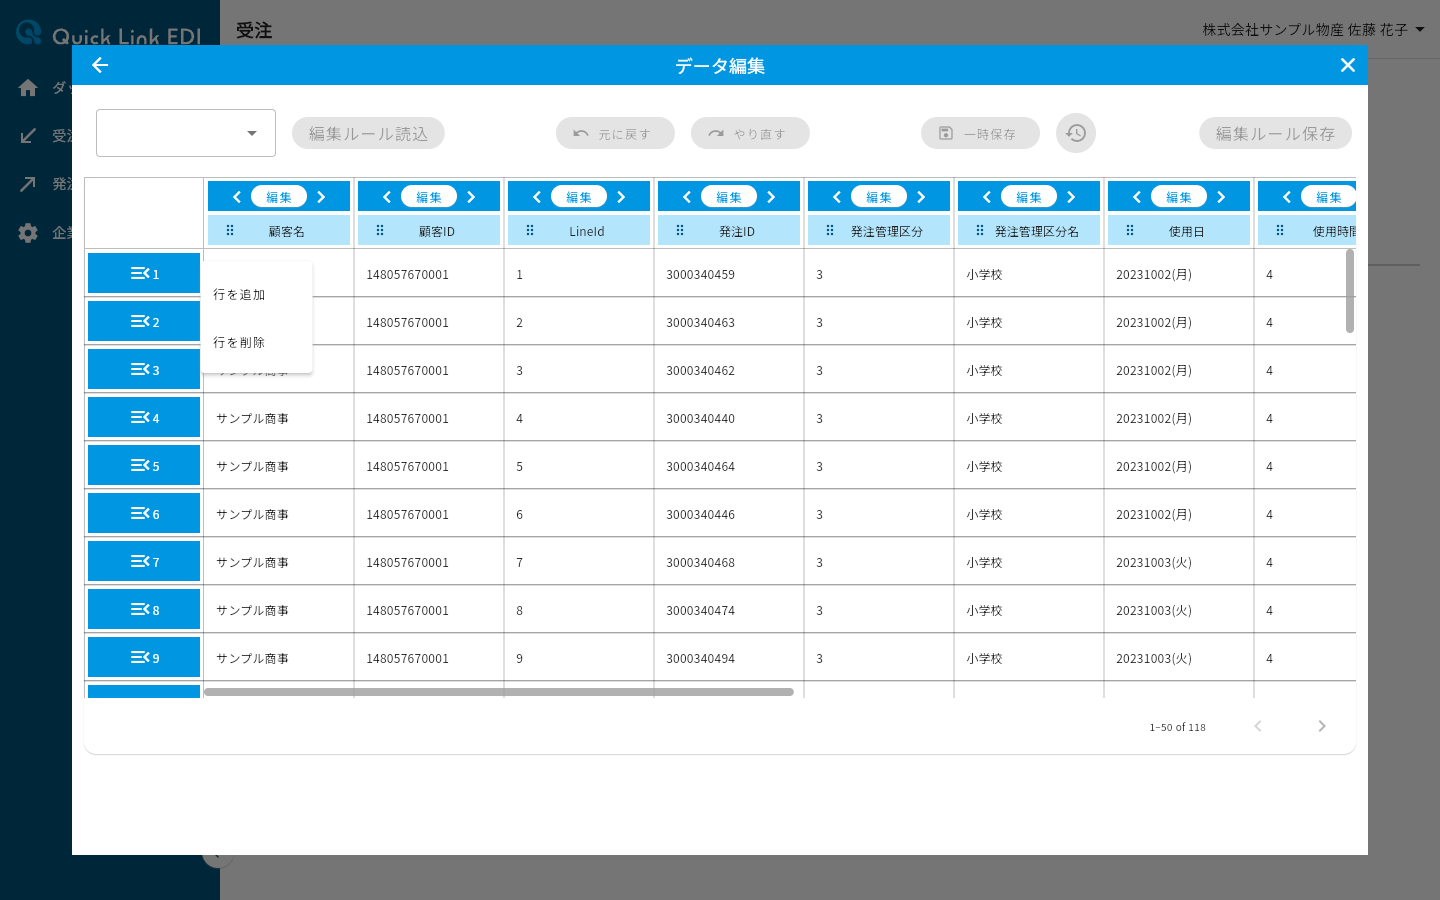Viewport: 1440px width, 900px height.
Task: Move 発注管理区分名 column right with chevron
Action: [x=1071, y=197]
